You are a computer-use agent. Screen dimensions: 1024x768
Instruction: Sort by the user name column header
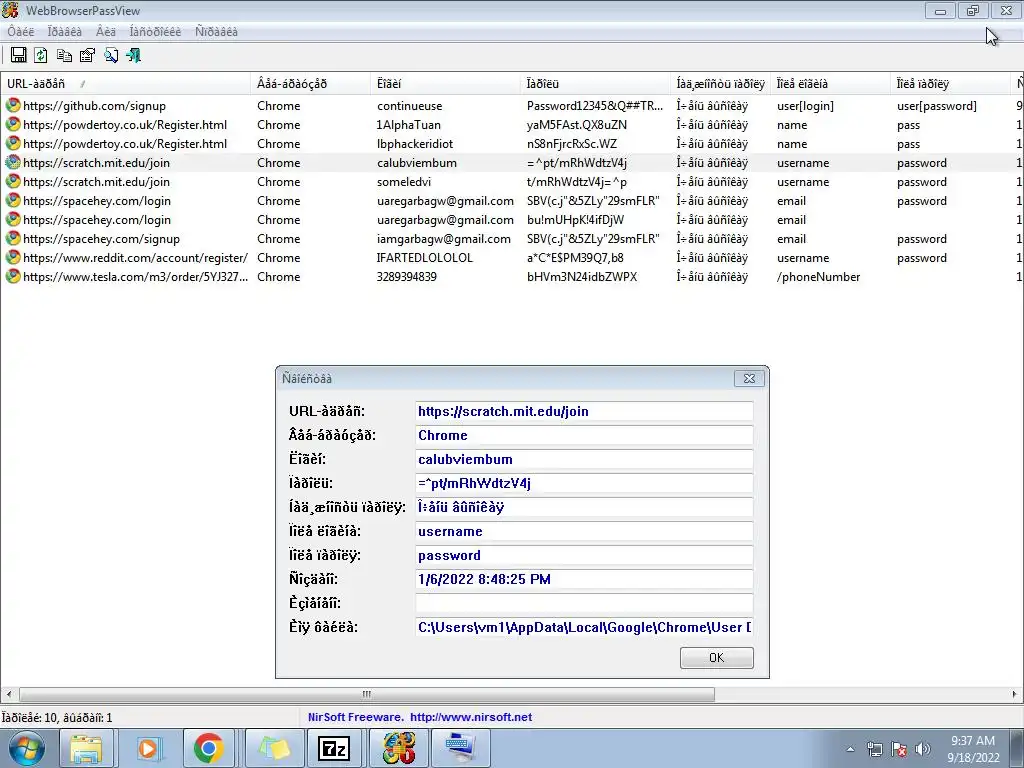click(x=445, y=84)
